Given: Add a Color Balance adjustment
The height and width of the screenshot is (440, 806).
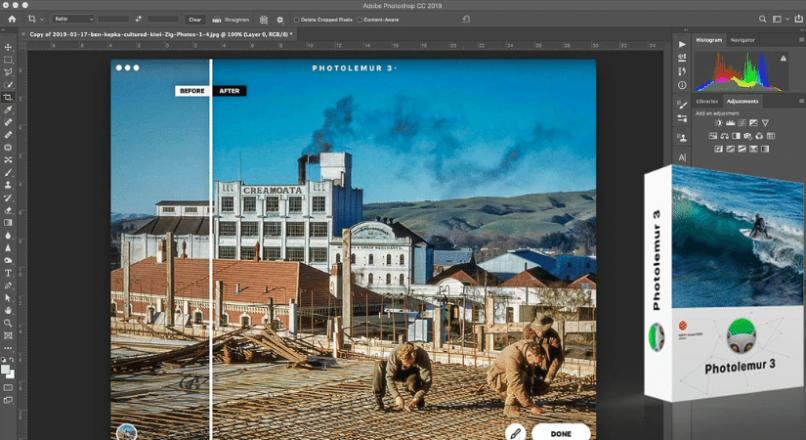Looking at the screenshot, I should click(x=725, y=136).
